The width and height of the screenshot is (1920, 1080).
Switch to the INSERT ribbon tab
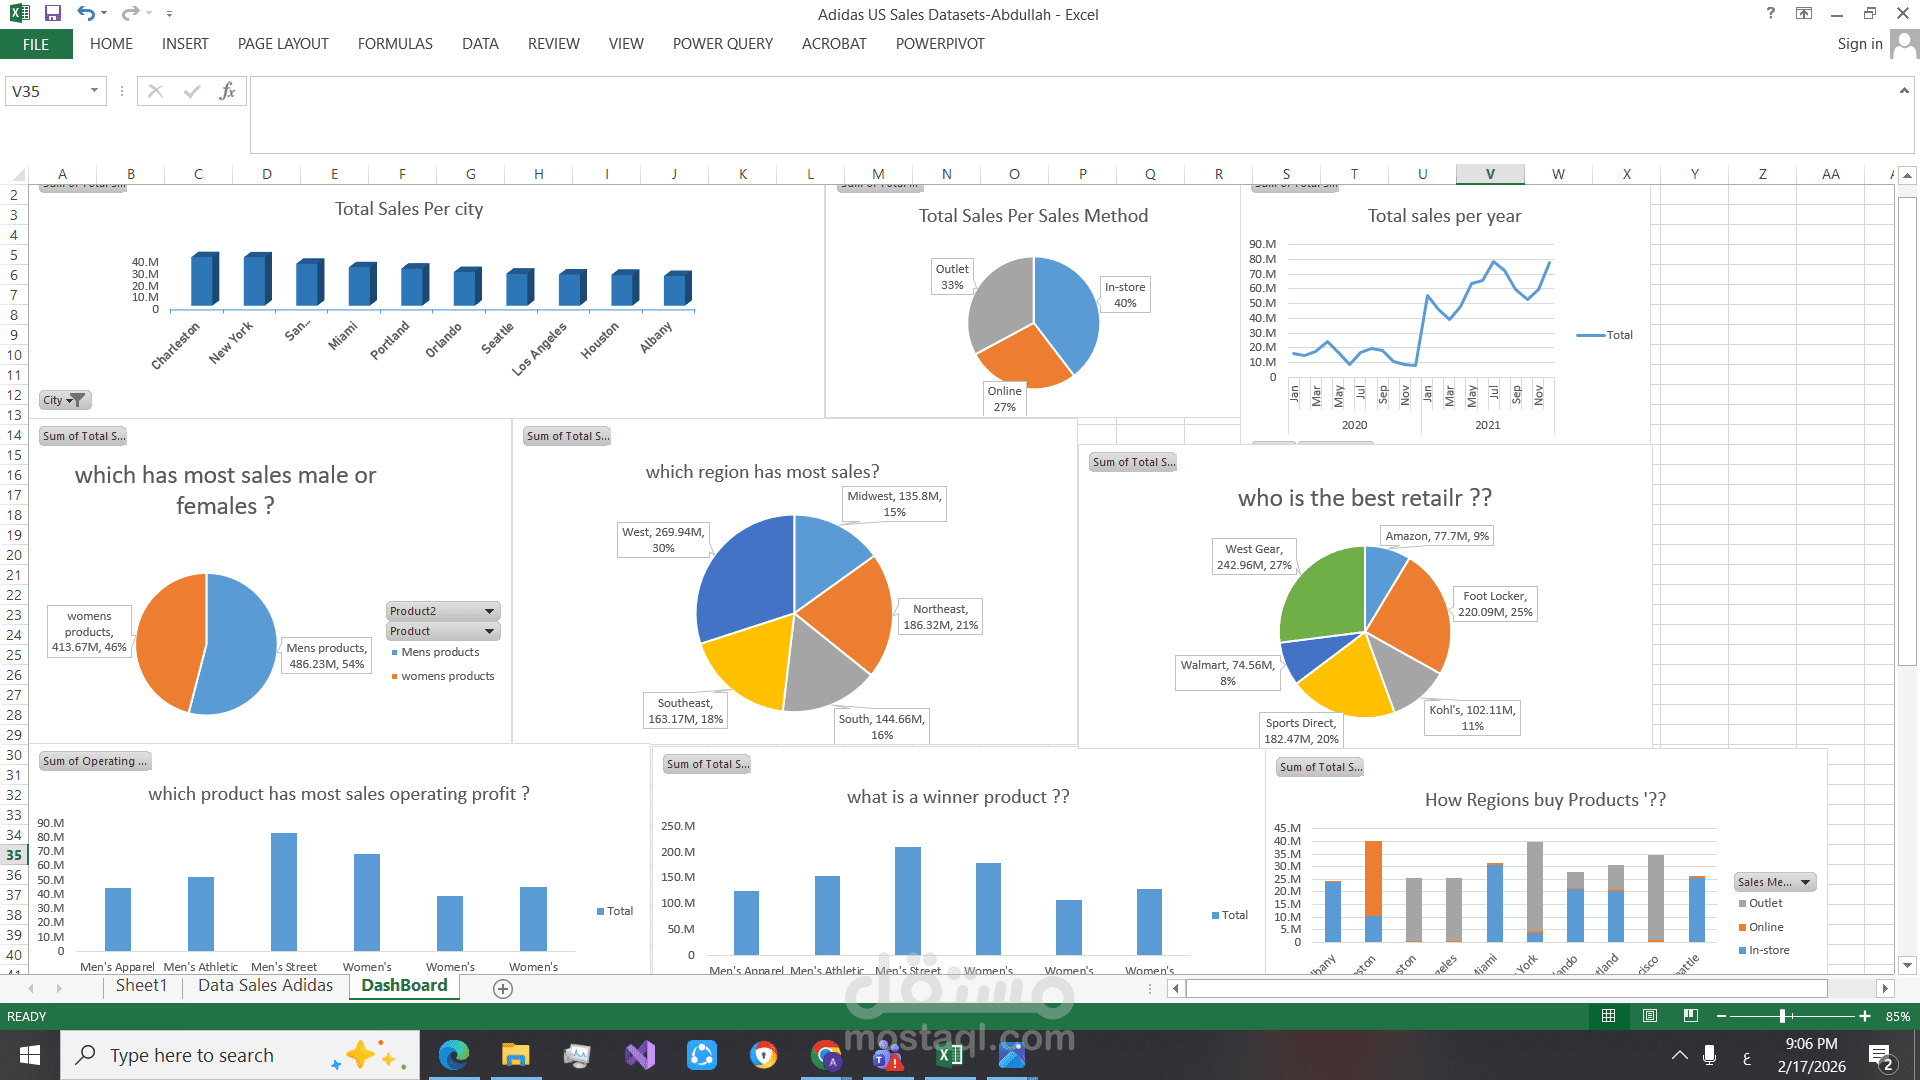click(185, 44)
